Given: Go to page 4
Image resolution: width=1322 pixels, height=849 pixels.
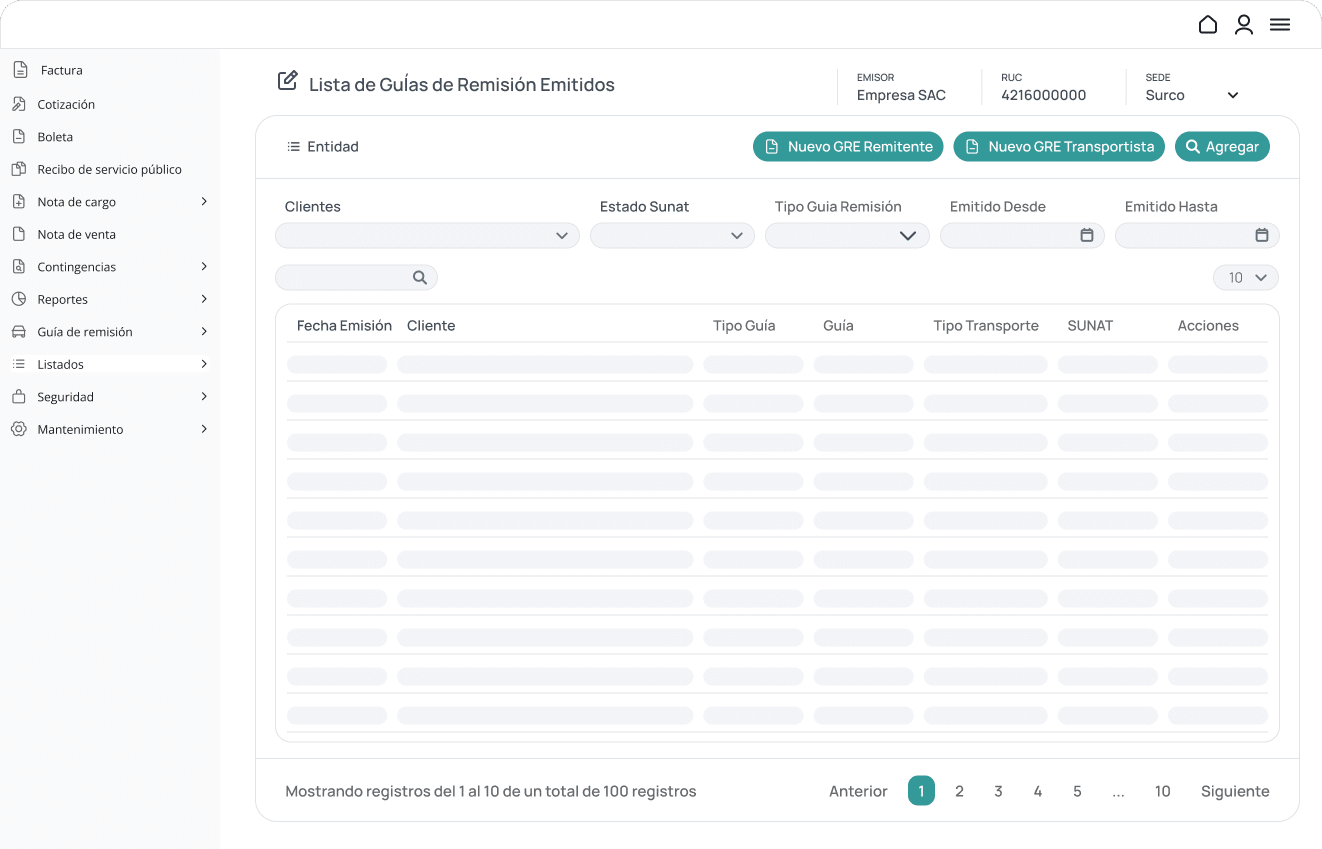Looking at the screenshot, I should tap(1038, 791).
